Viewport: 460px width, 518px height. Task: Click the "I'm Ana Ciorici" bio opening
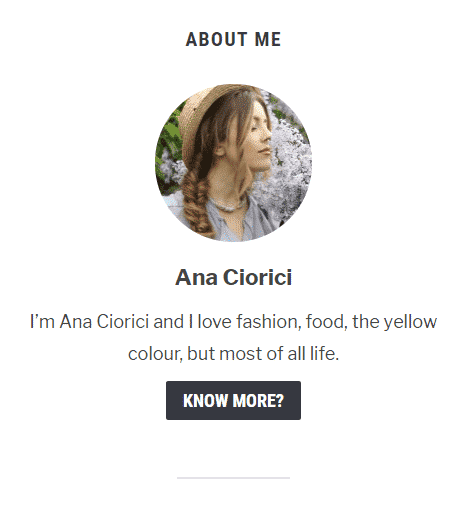tap(89, 322)
